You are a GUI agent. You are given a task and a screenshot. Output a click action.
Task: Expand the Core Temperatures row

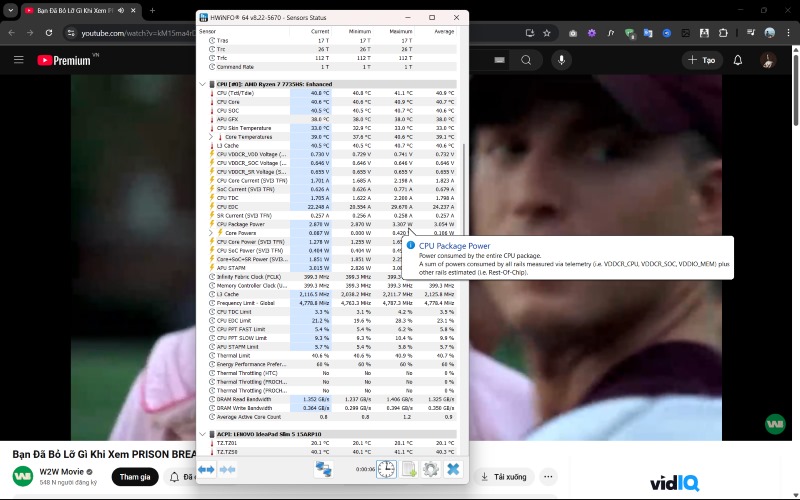[x=211, y=137]
